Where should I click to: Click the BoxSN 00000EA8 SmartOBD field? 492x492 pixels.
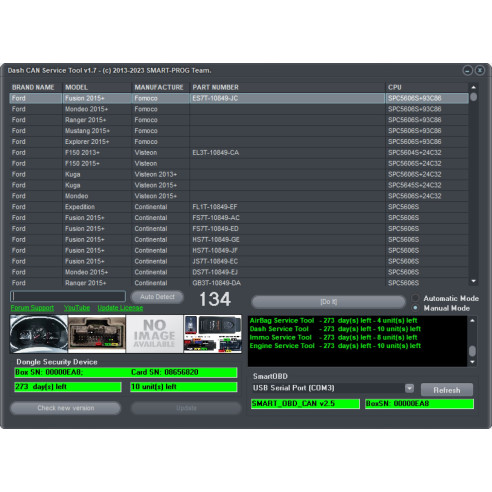click(419, 404)
